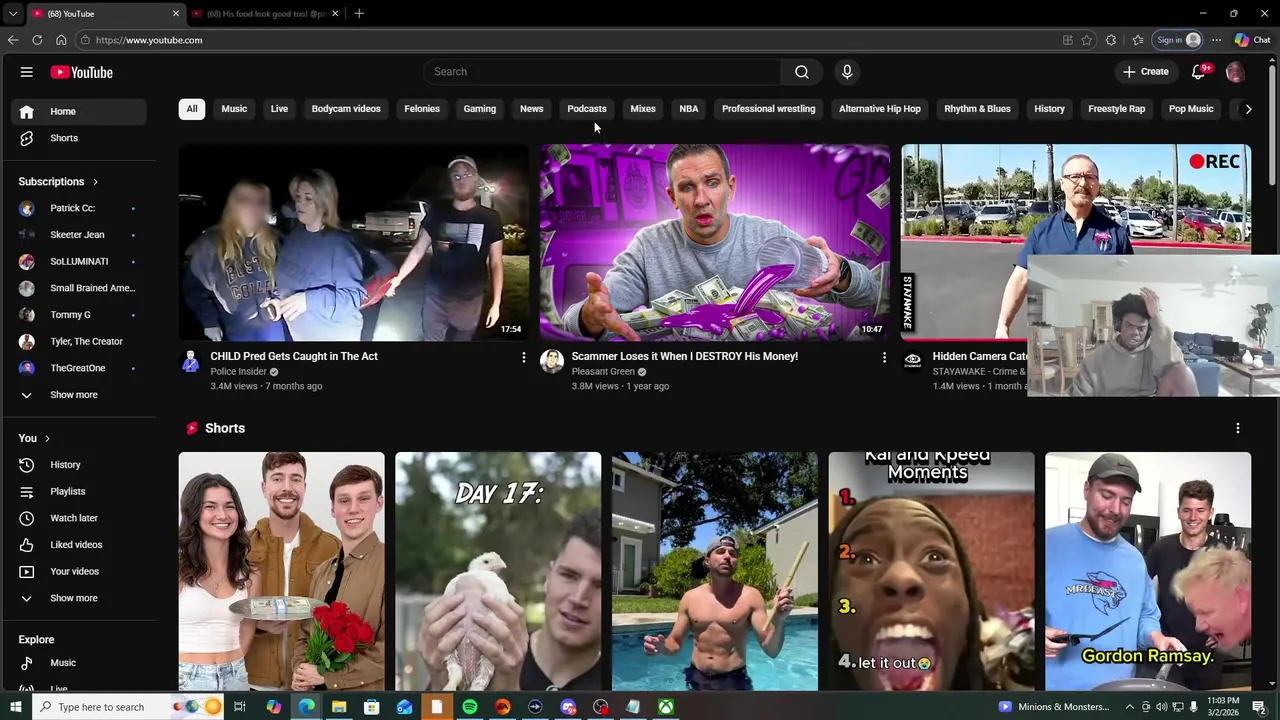This screenshot has width=1280, height=720.
Task: Open the DAY 17 chicken Short
Action: (x=498, y=571)
